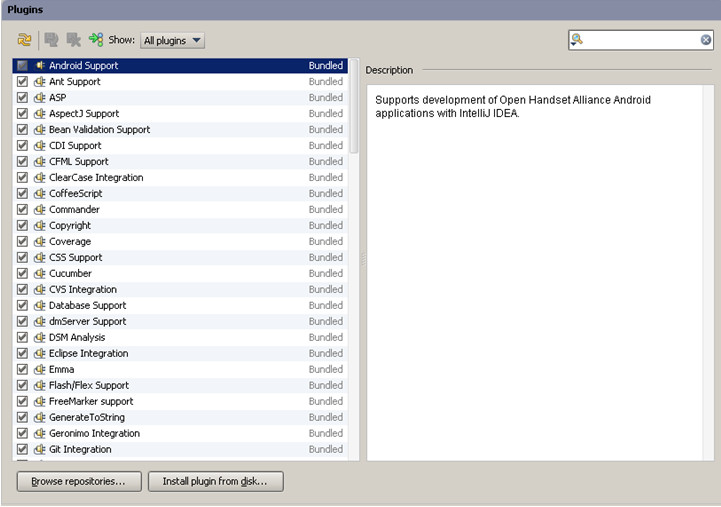The image size is (721, 507).
Task: Click Browse repositories button
Action: pos(79,481)
